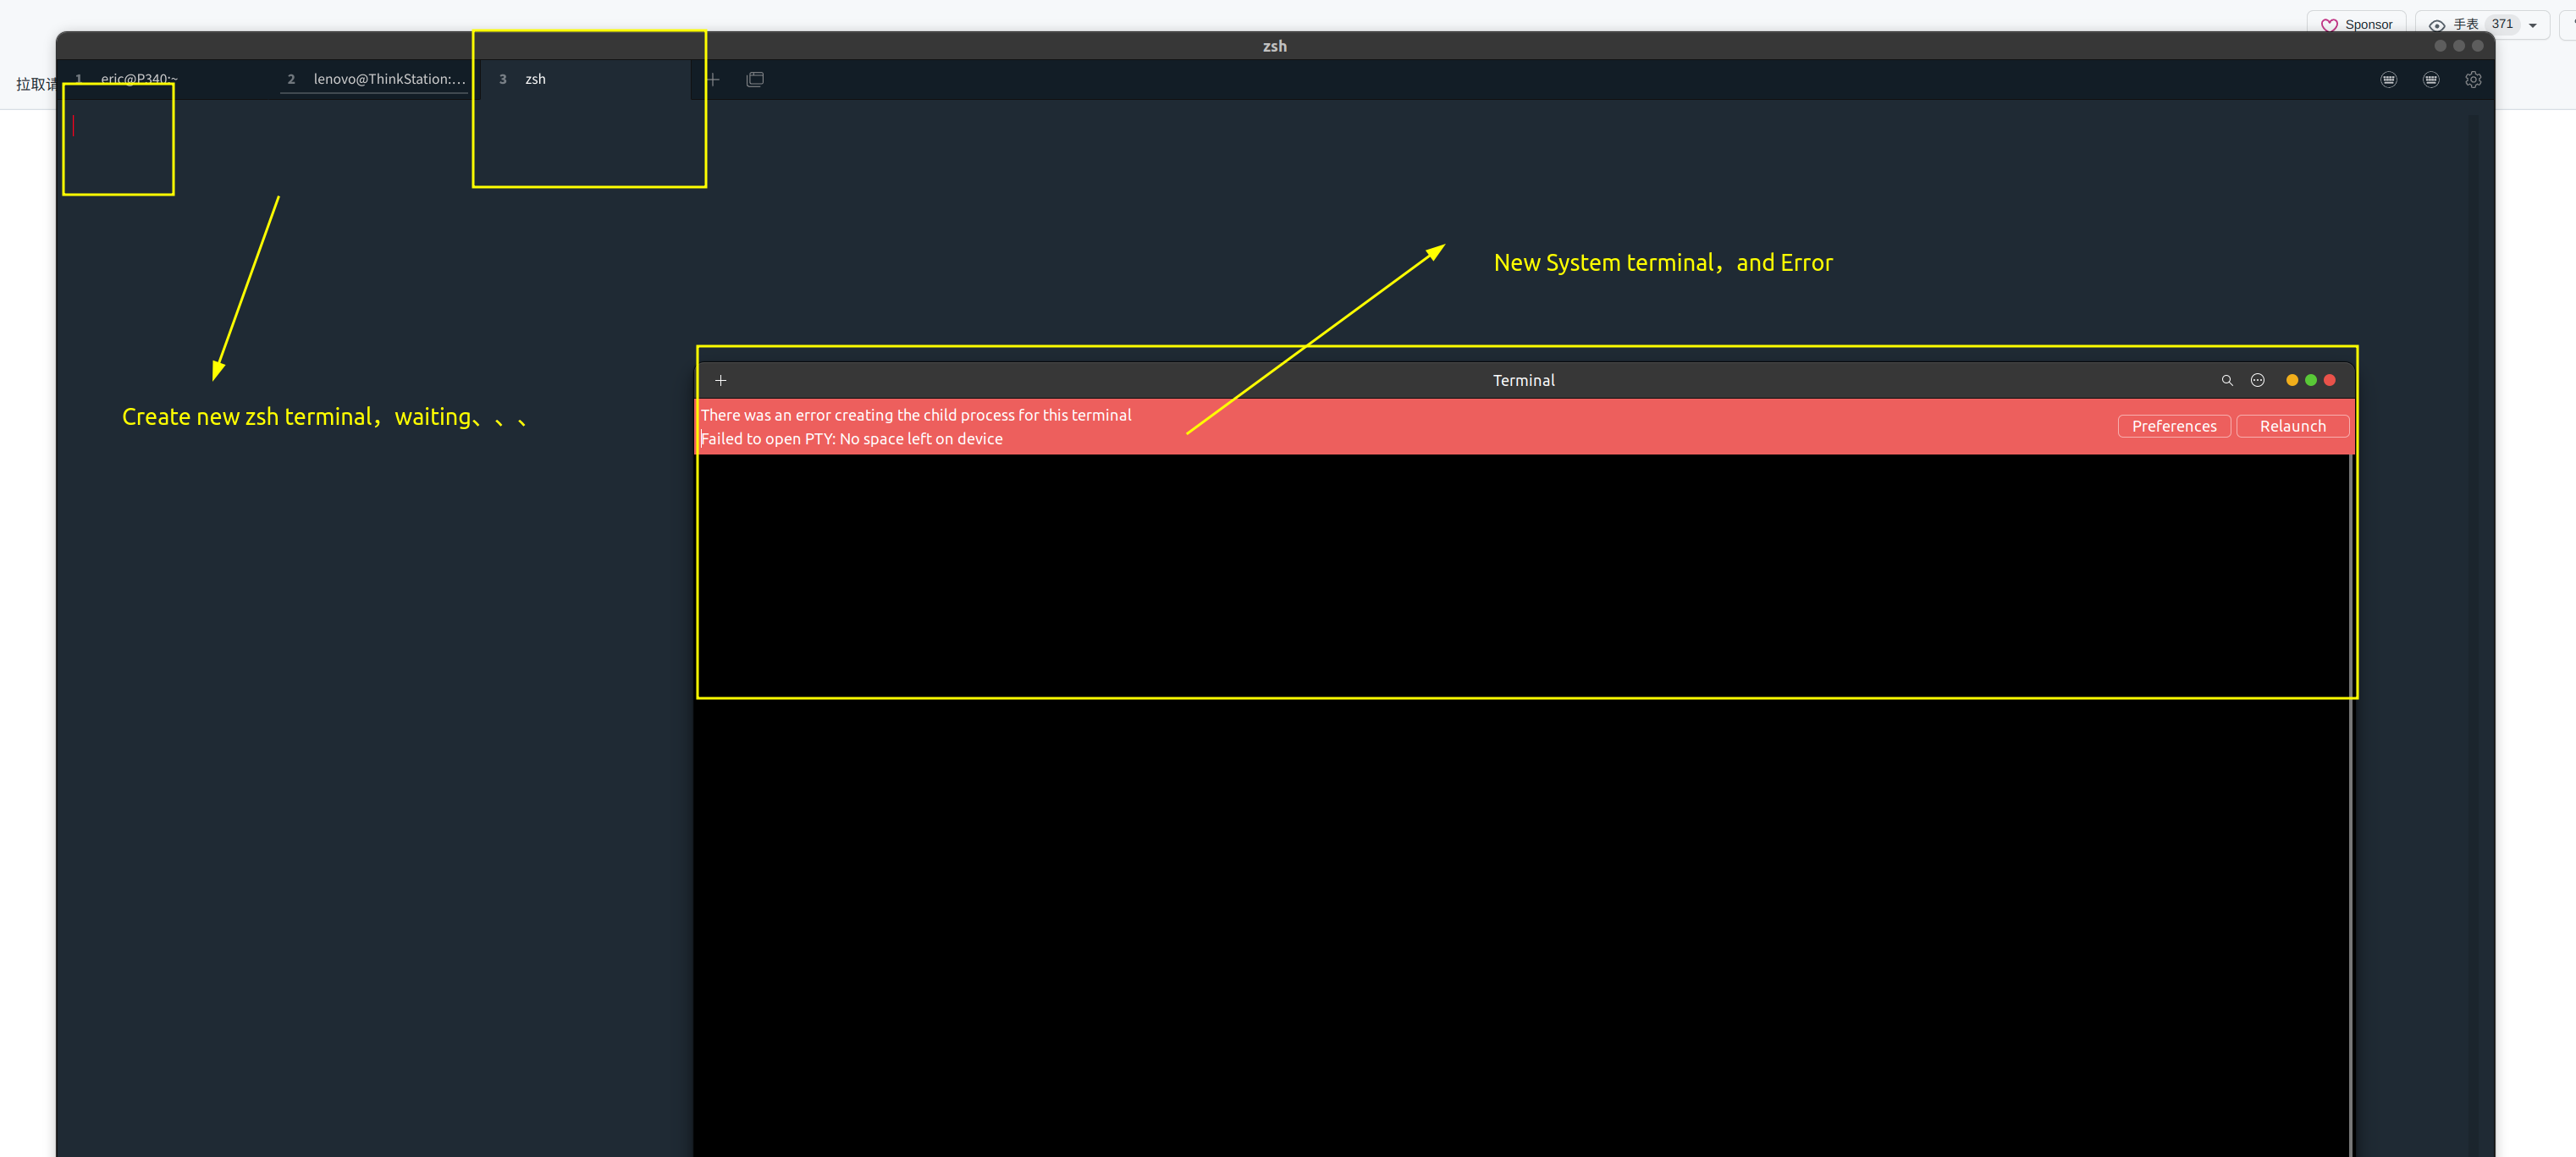Viewport: 2576px width, 1157px height.
Task: Click the Relaunch button
Action: 2292,426
